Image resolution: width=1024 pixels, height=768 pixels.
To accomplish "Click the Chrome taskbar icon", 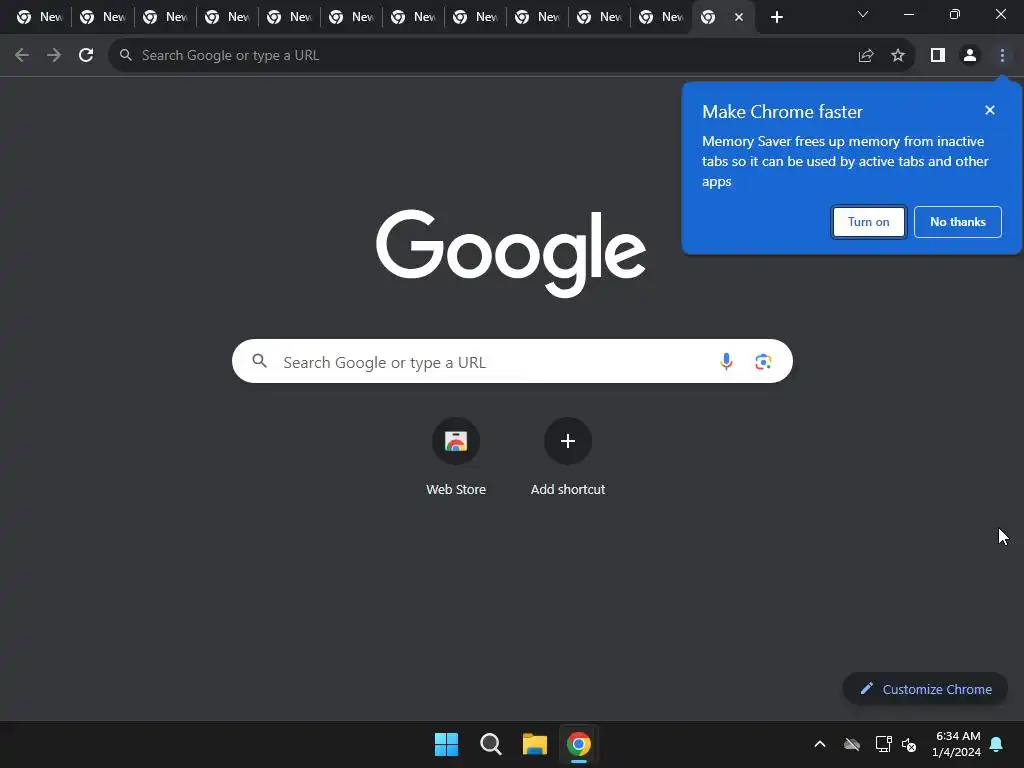I will point(579,744).
